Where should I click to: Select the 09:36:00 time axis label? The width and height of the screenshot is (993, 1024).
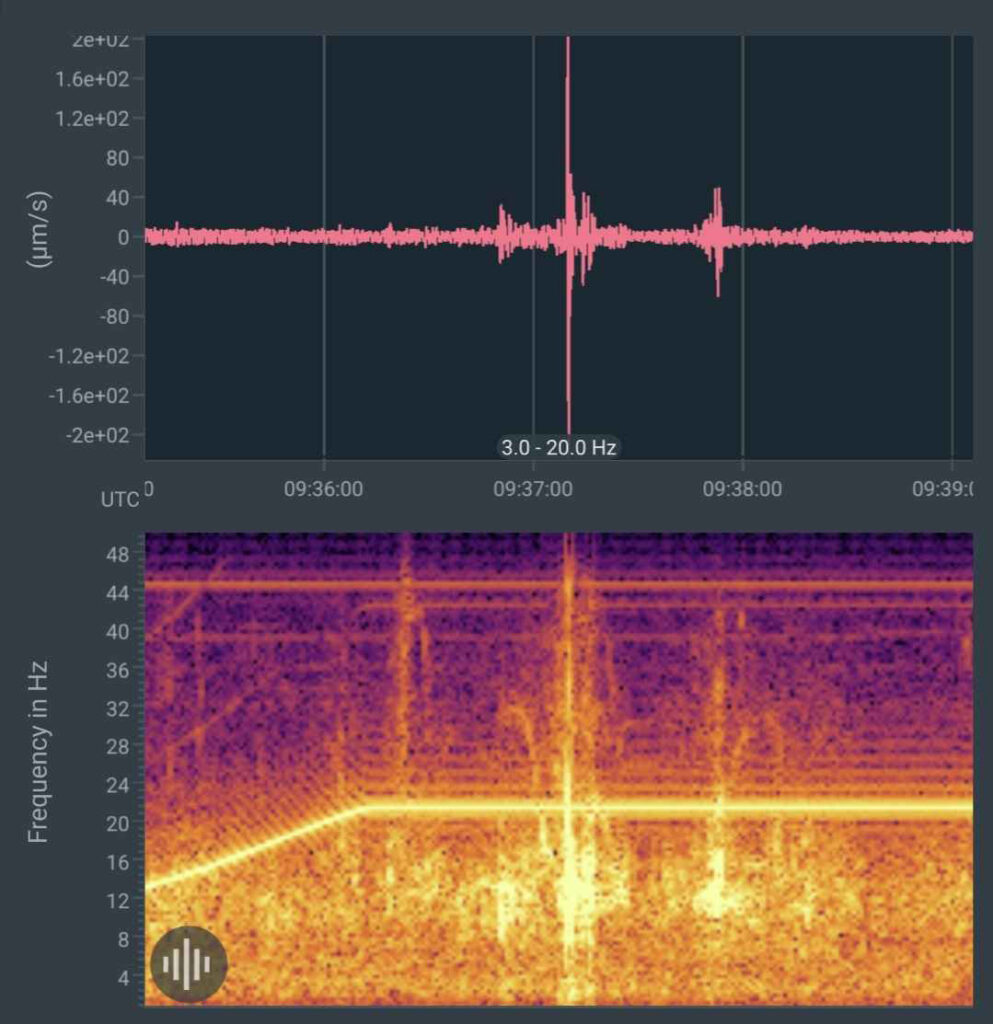click(x=323, y=488)
